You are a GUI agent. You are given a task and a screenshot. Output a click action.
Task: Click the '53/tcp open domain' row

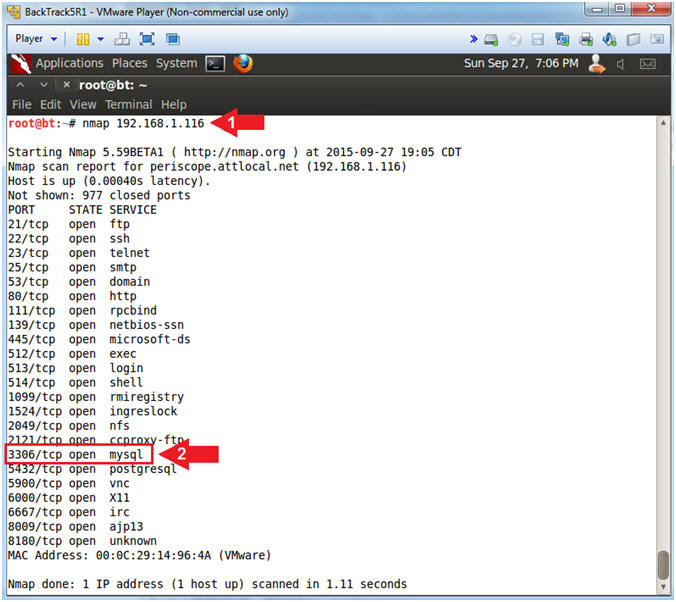[x=79, y=282]
